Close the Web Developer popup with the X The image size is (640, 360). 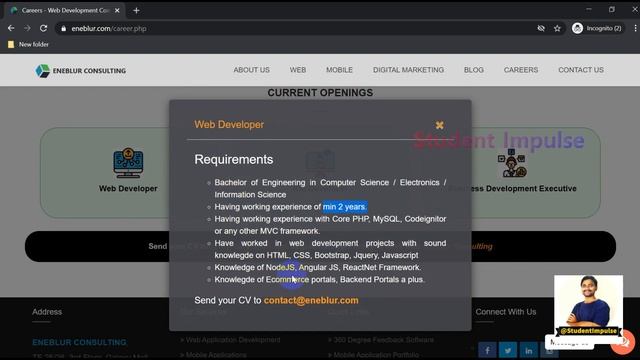[439, 125]
